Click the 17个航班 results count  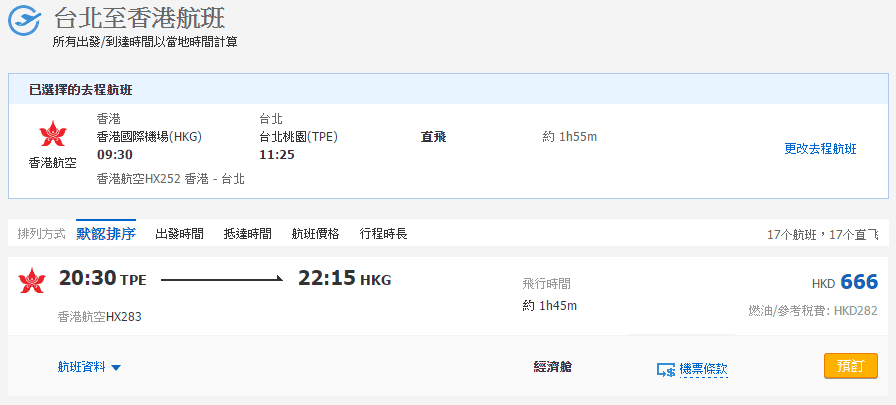pyautogui.click(x=793, y=235)
